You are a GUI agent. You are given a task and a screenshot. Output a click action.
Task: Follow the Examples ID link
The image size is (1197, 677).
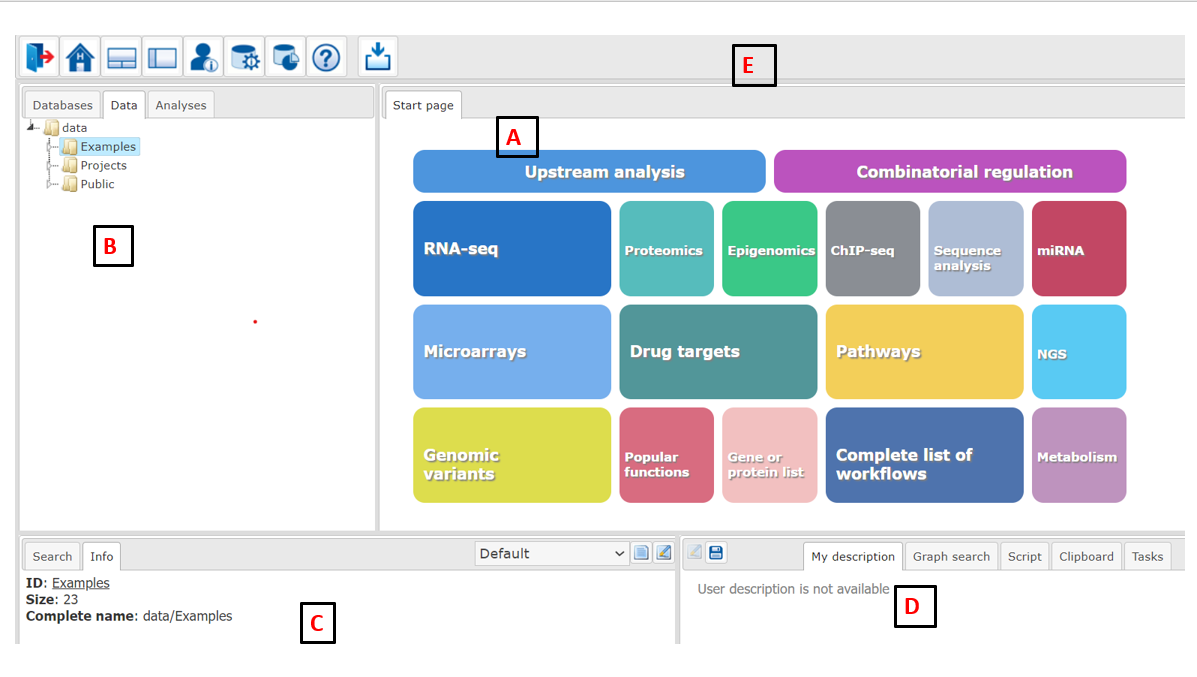[81, 583]
